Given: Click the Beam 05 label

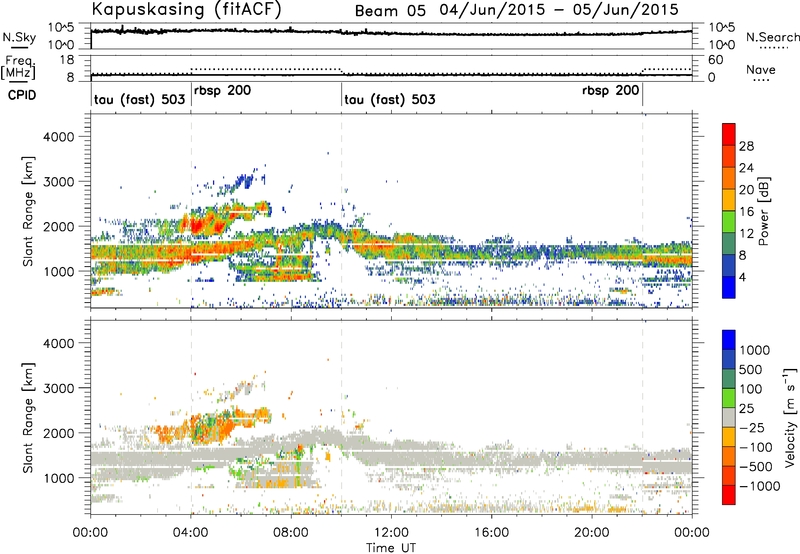Looking at the screenshot, I should point(390,10).
